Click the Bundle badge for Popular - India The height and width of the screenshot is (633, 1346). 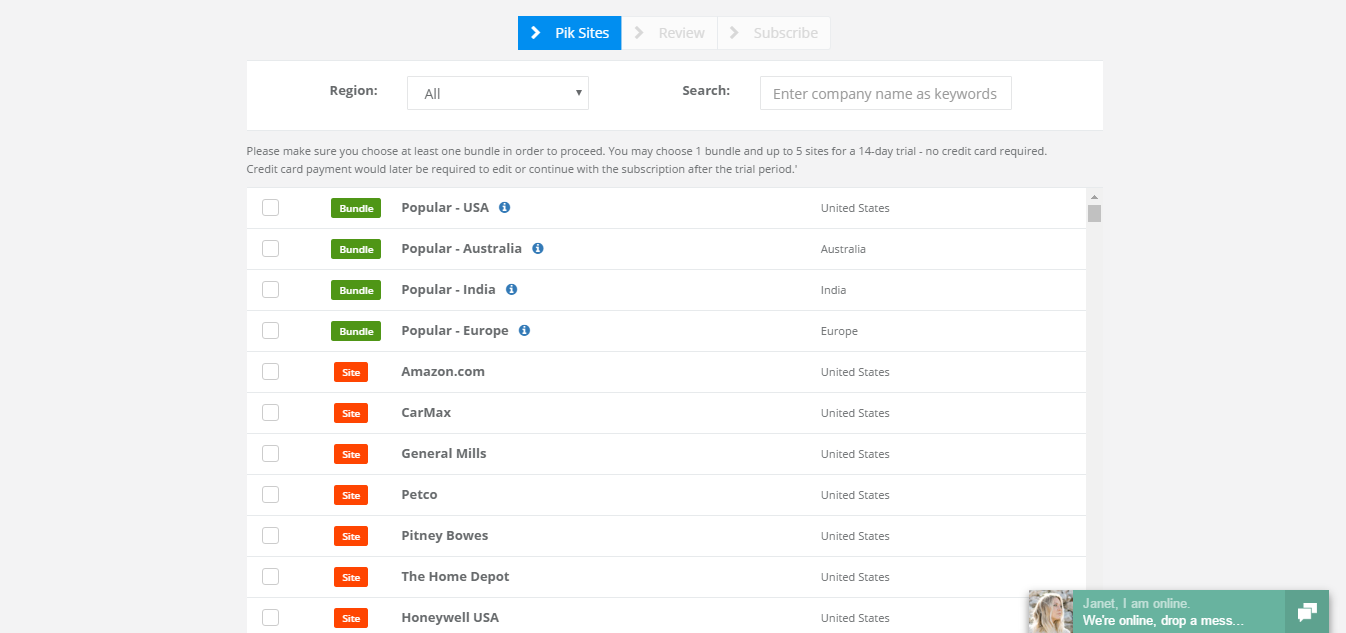pos(356,290)
